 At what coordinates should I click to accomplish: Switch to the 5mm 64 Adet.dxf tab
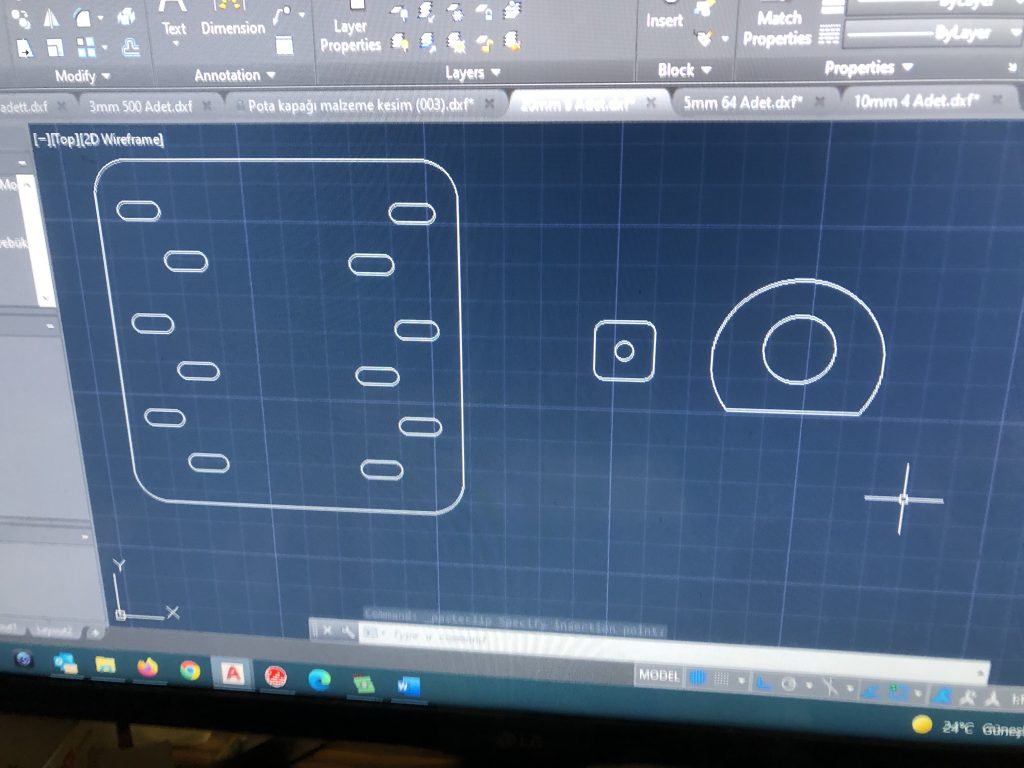(743, 103)
